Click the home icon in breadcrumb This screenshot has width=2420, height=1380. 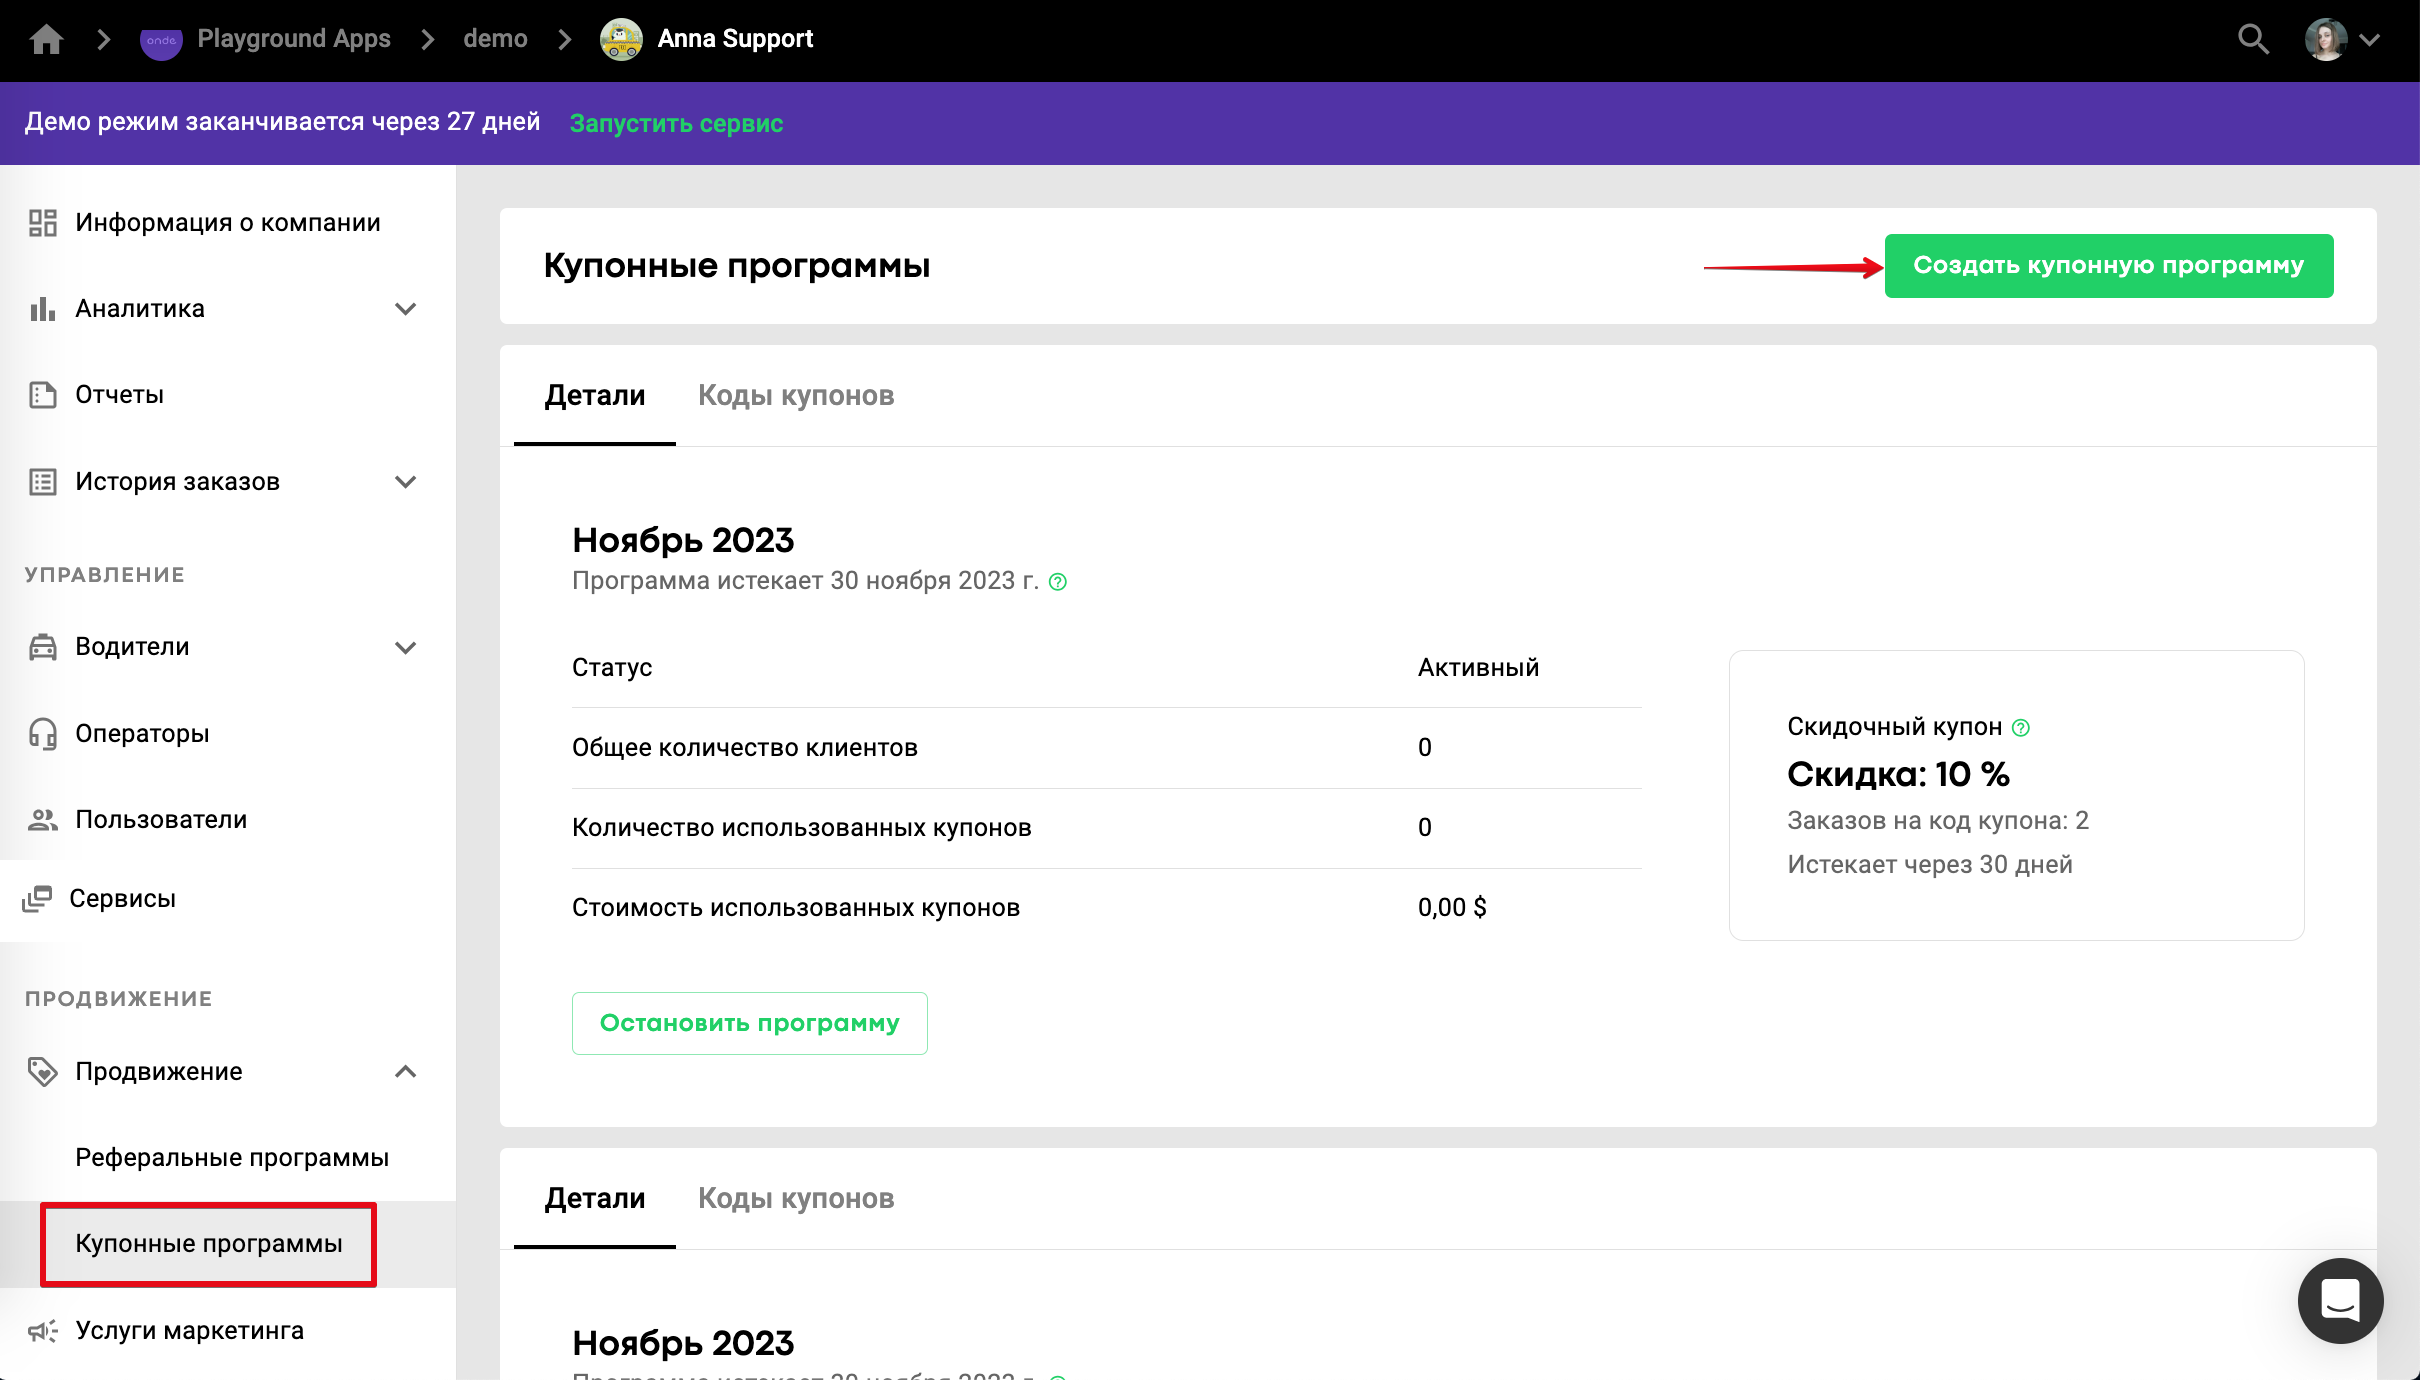click(x=46, y=39)
